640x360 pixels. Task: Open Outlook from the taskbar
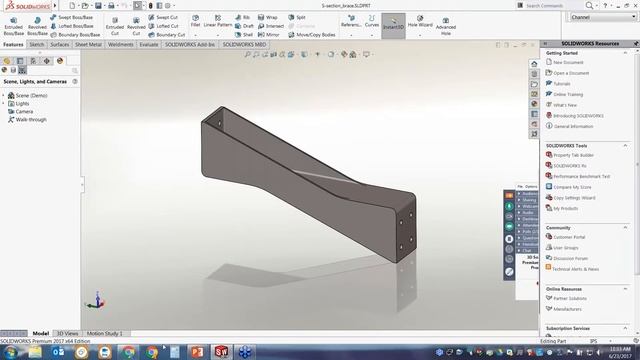[58, 352]
